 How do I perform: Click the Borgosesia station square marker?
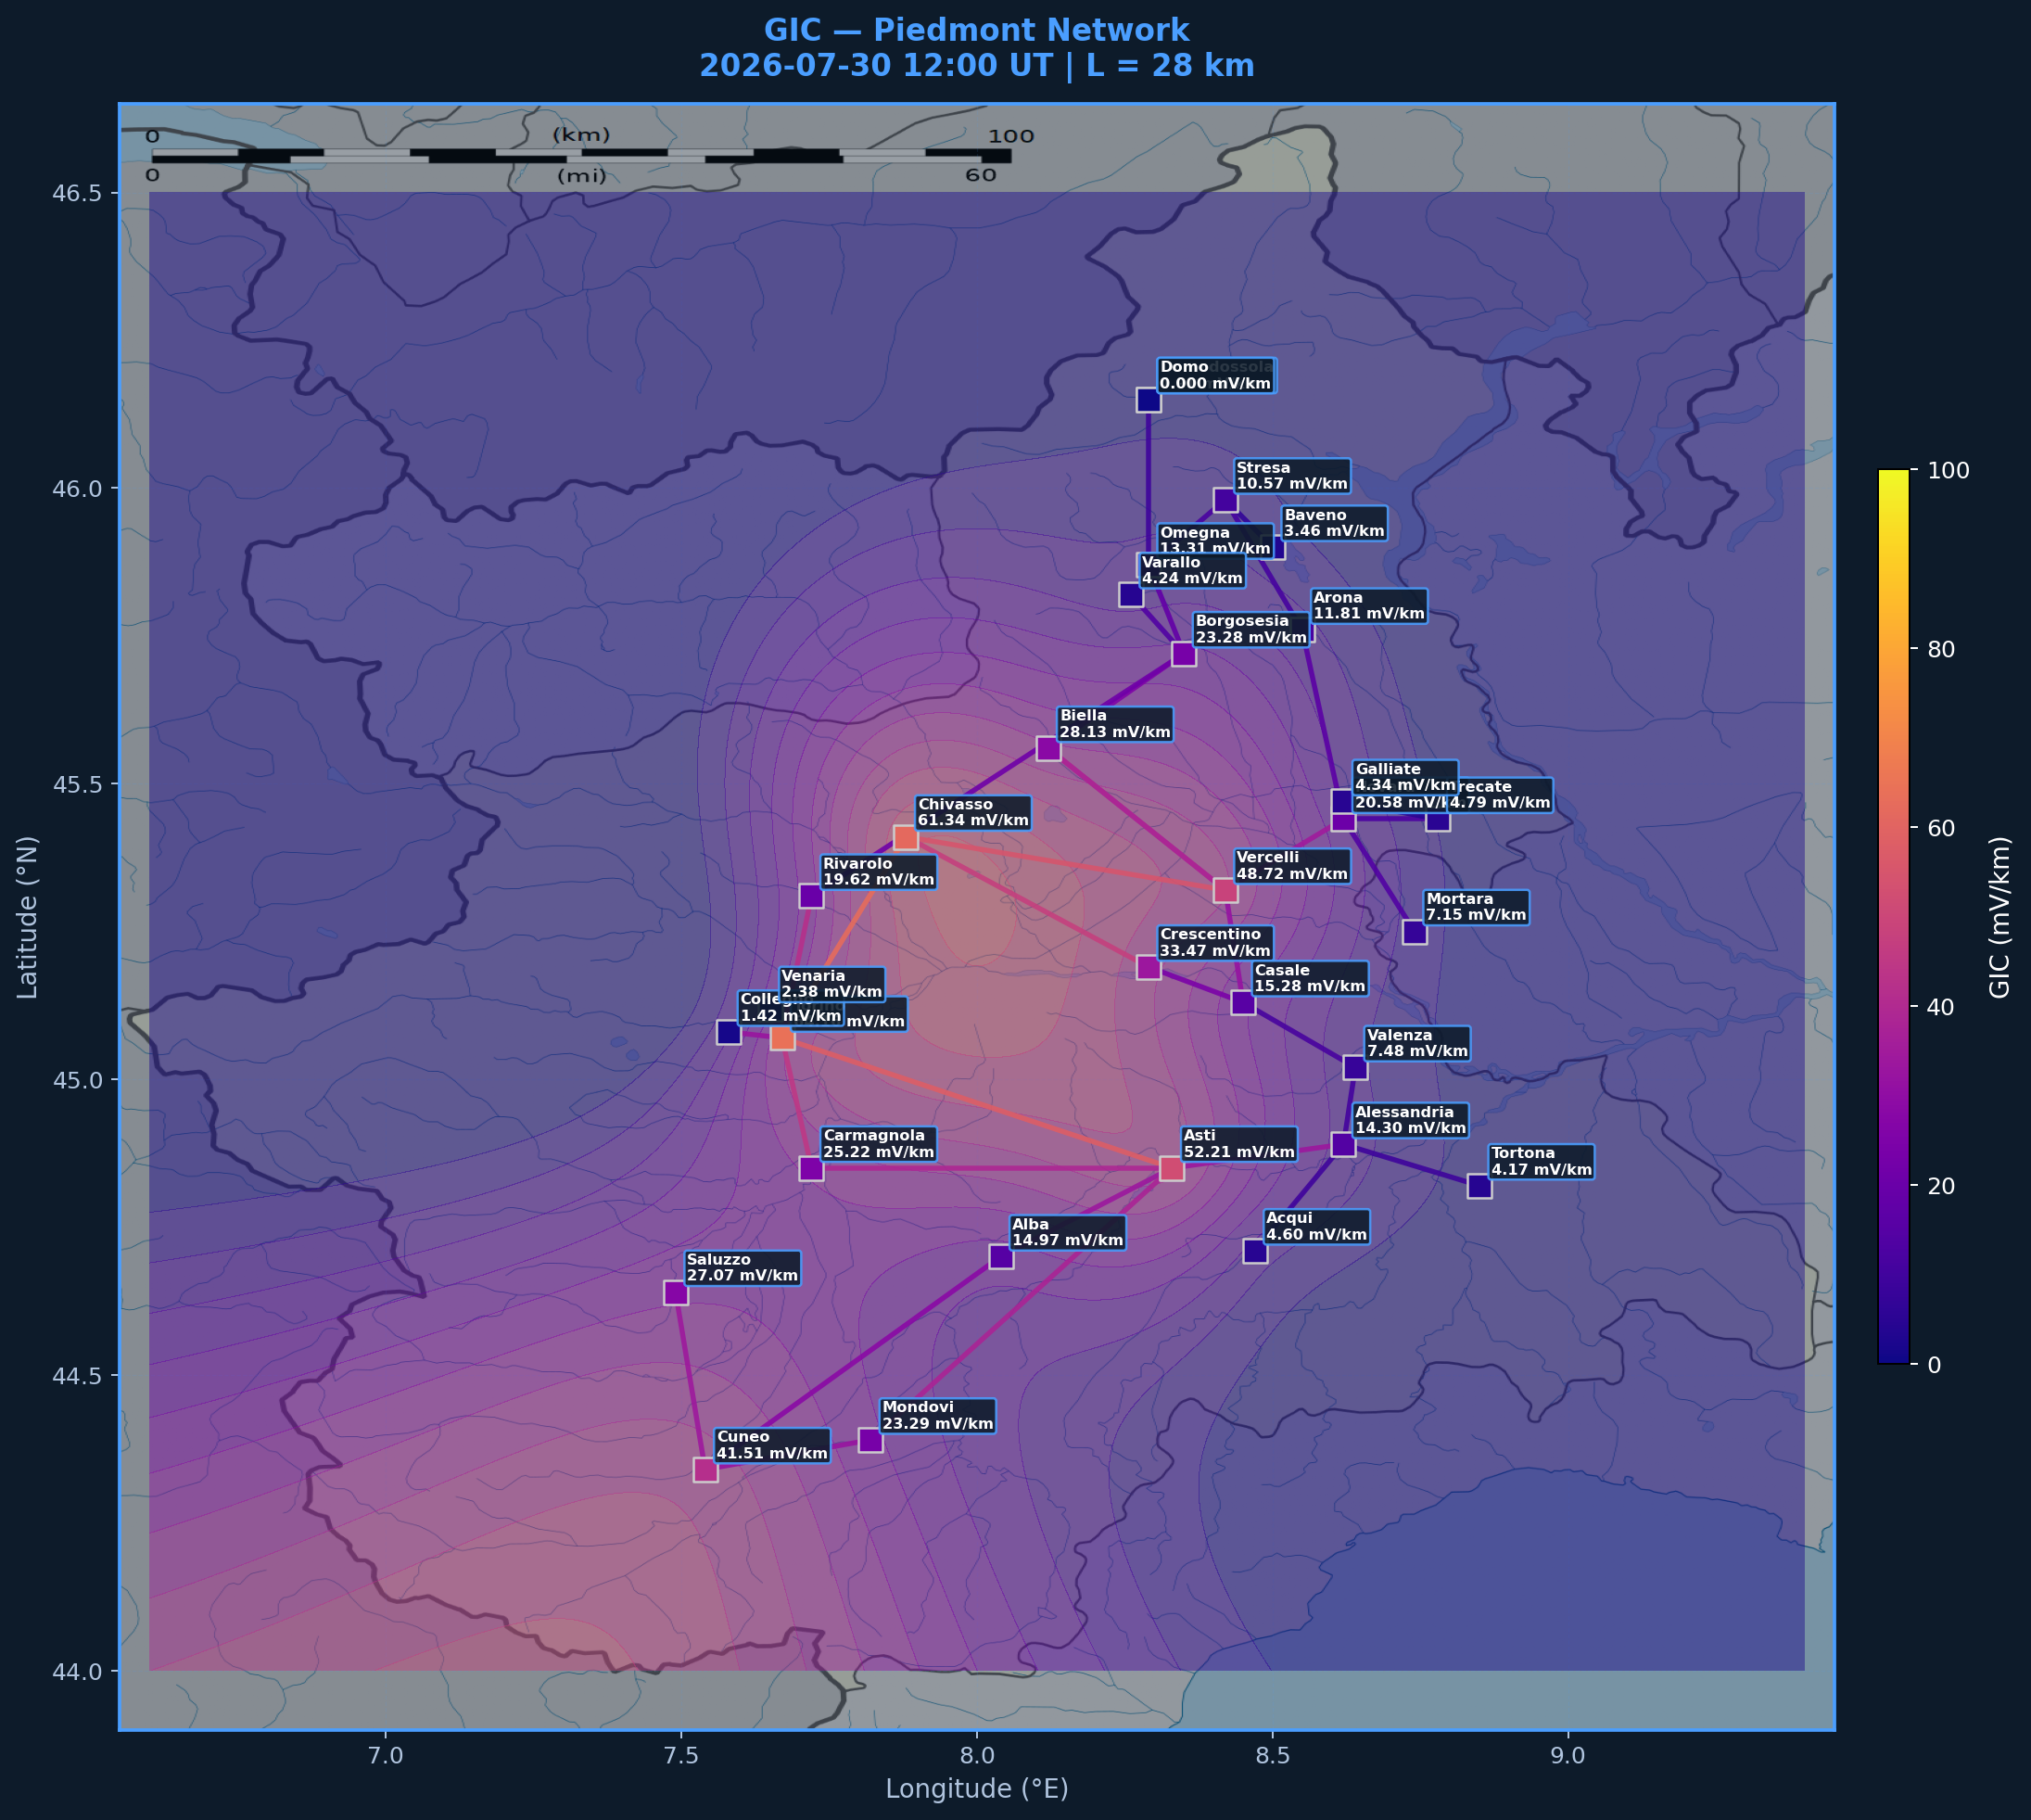pos(1184,654)
